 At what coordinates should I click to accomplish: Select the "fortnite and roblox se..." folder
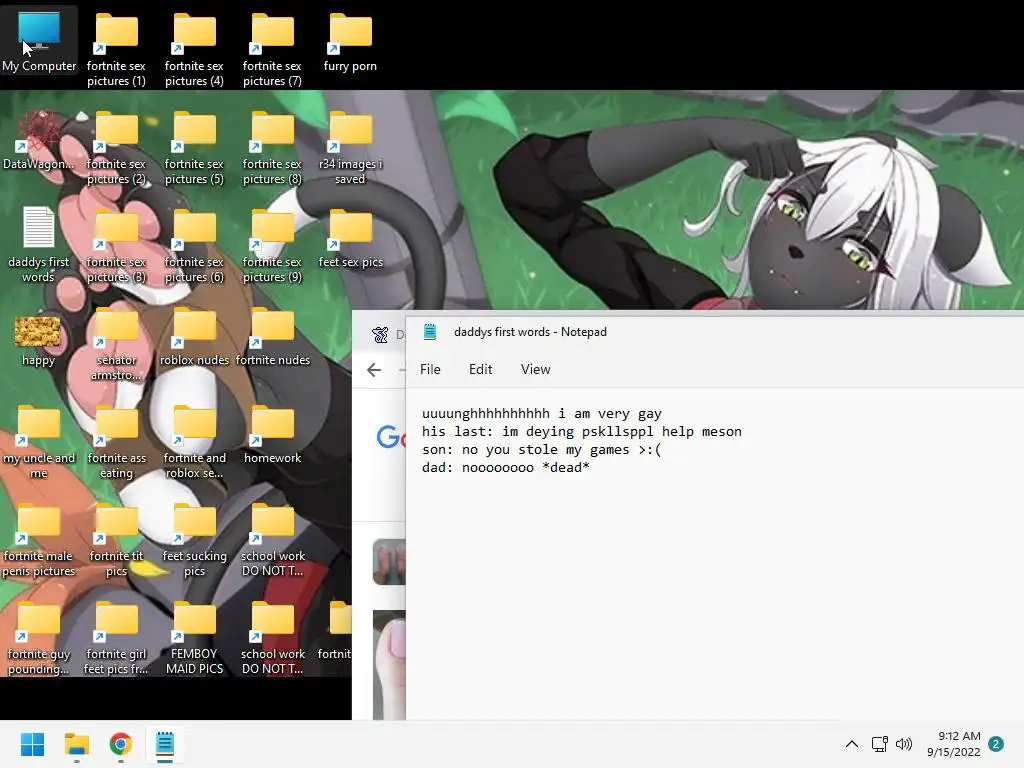[x=195, y=442]
